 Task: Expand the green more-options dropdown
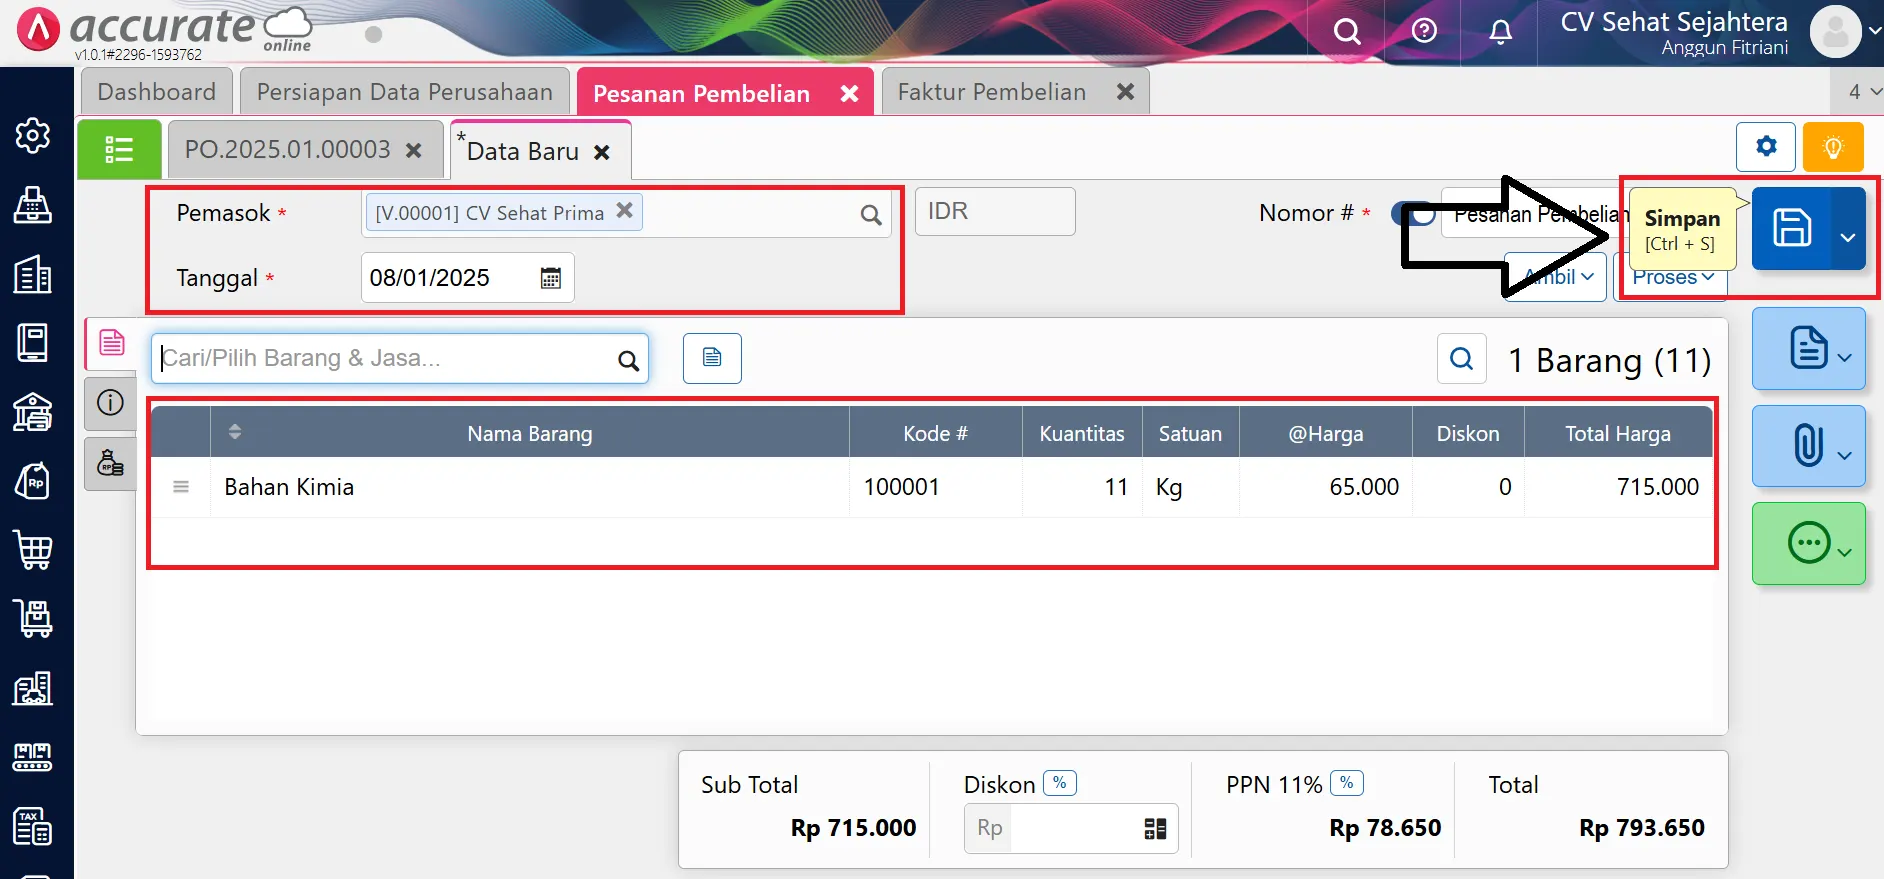(1845, 552)
